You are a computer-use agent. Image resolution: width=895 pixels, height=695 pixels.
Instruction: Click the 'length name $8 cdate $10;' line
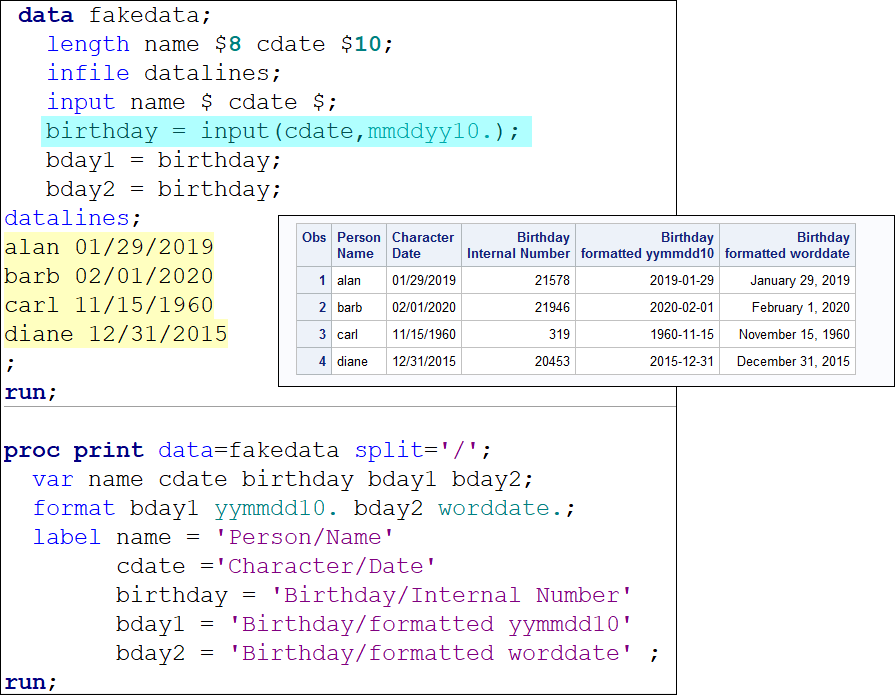220,44
